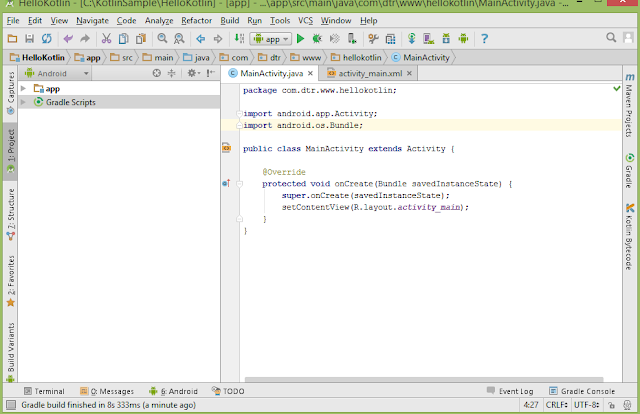
Task: Click the Replace toolbar icon
Action: [179, 39]
